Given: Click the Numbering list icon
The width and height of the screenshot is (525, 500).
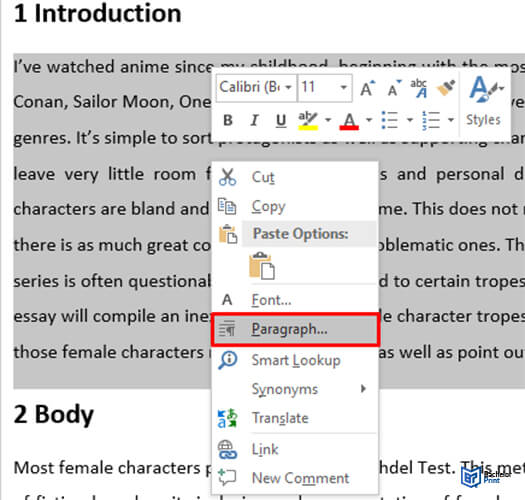Looking at the screenshot, I should [x=431, y=120].
